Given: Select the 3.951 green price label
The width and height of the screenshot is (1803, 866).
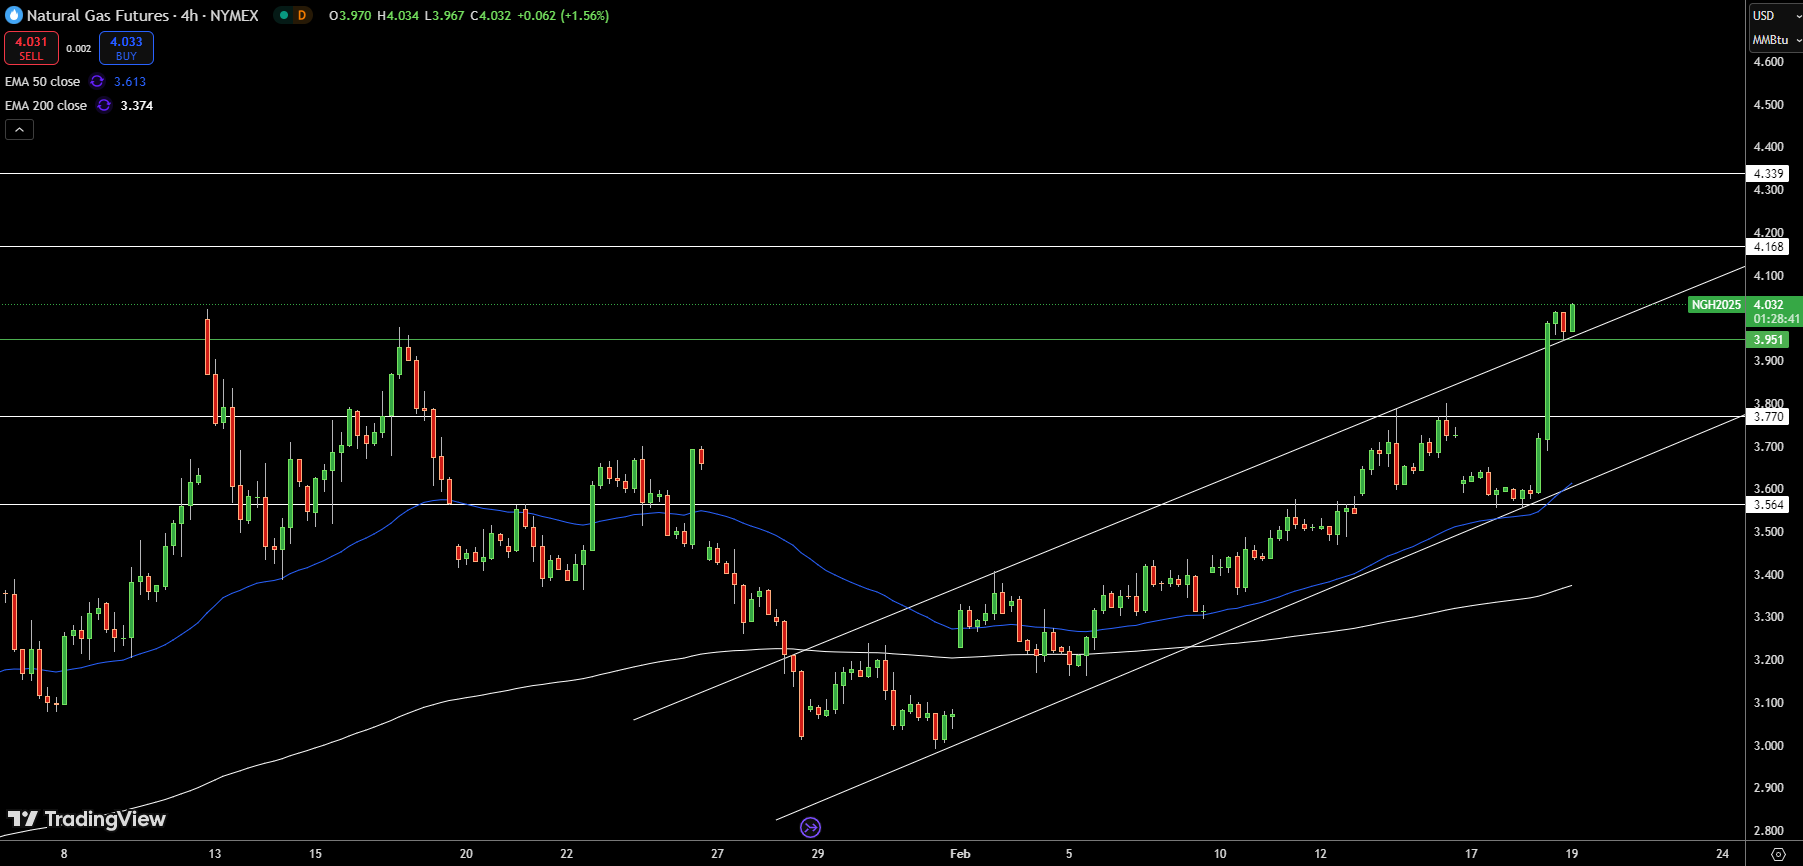Looking at the screenshot, I should point(1768,340).
